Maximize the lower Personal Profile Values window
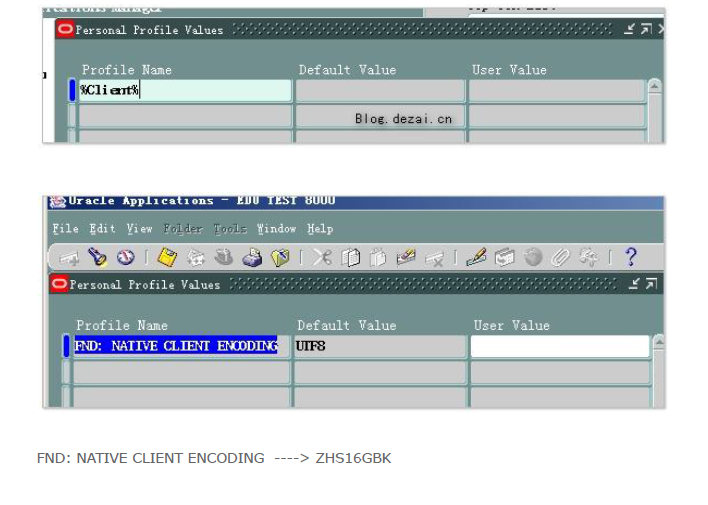The height and width of the screenshot is (505, 708). coord(651,284)
